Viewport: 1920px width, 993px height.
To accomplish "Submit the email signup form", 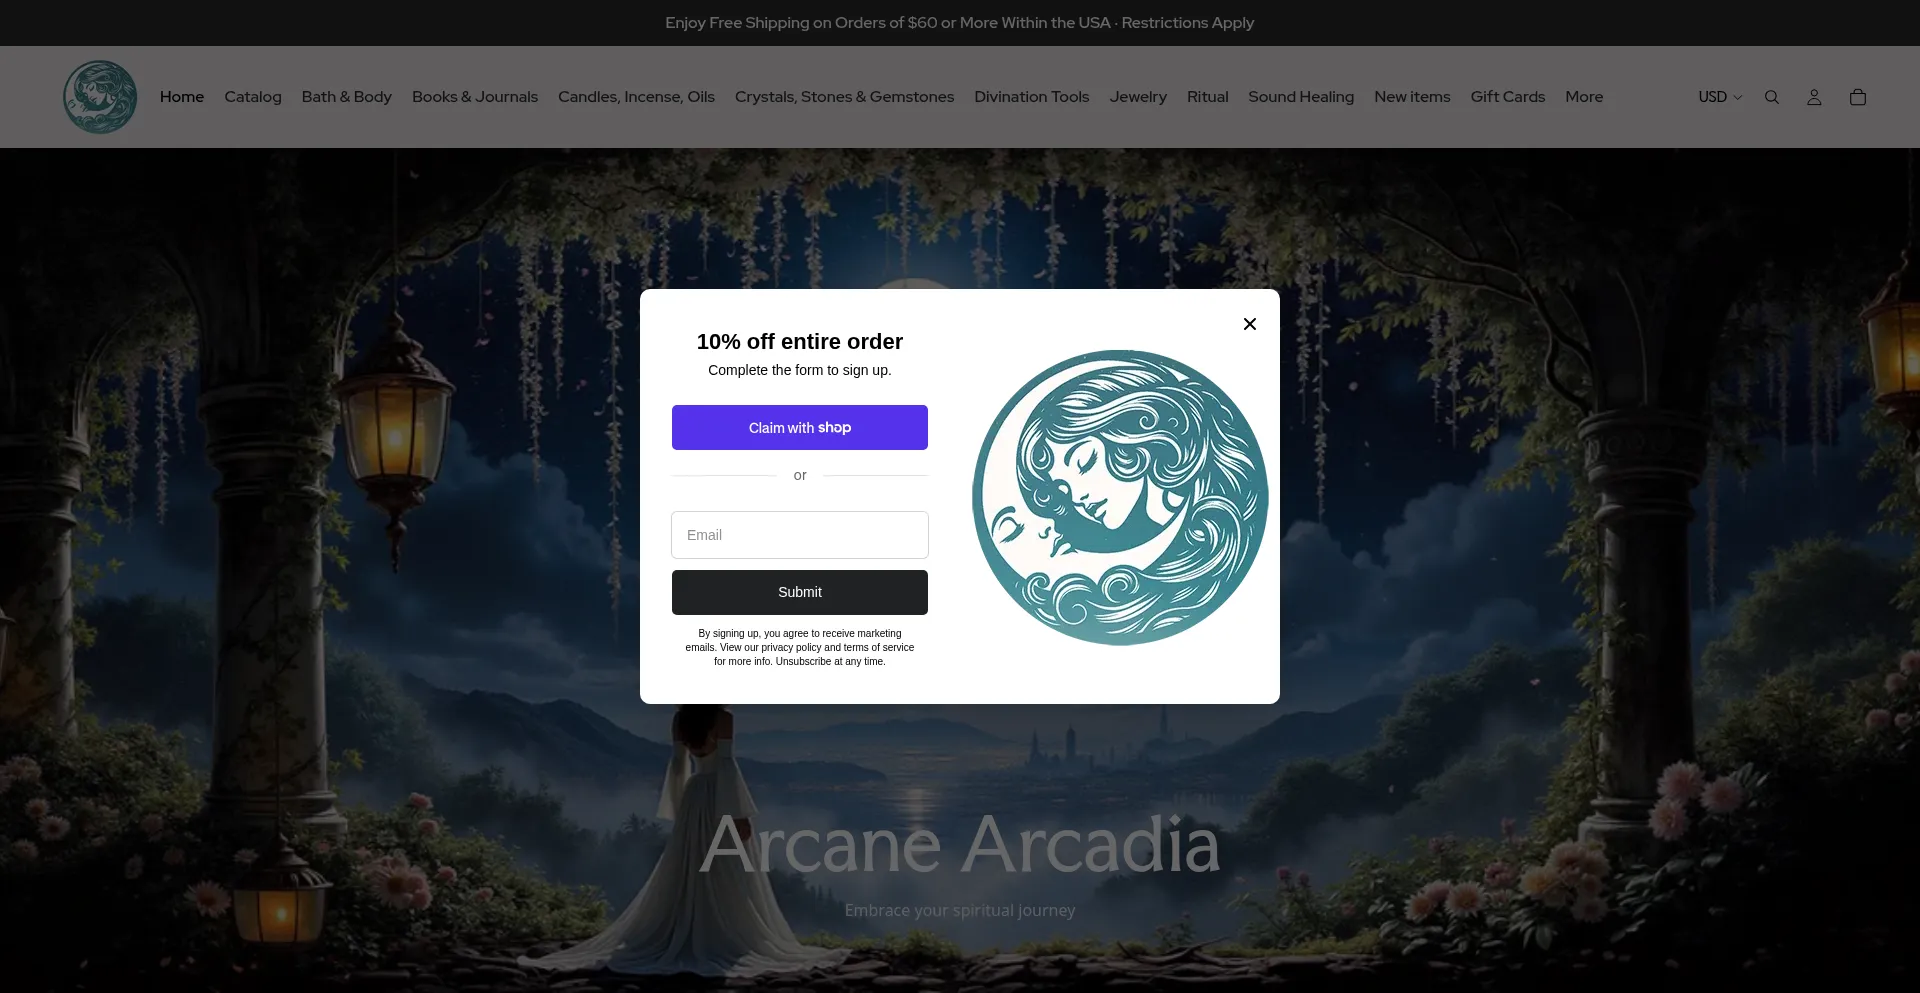I will point(800,592).
